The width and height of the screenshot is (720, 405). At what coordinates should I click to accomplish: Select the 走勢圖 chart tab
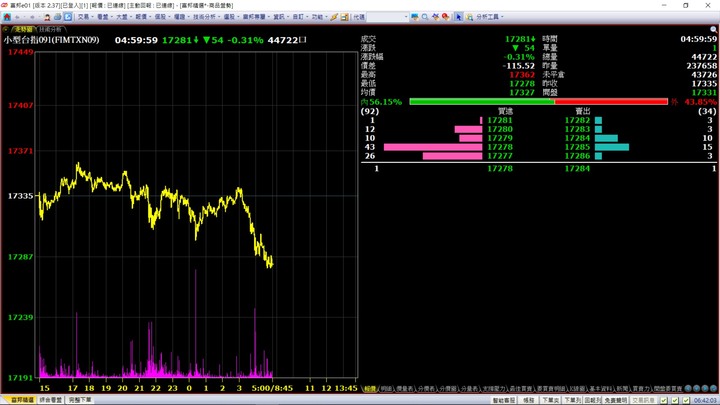22,29
